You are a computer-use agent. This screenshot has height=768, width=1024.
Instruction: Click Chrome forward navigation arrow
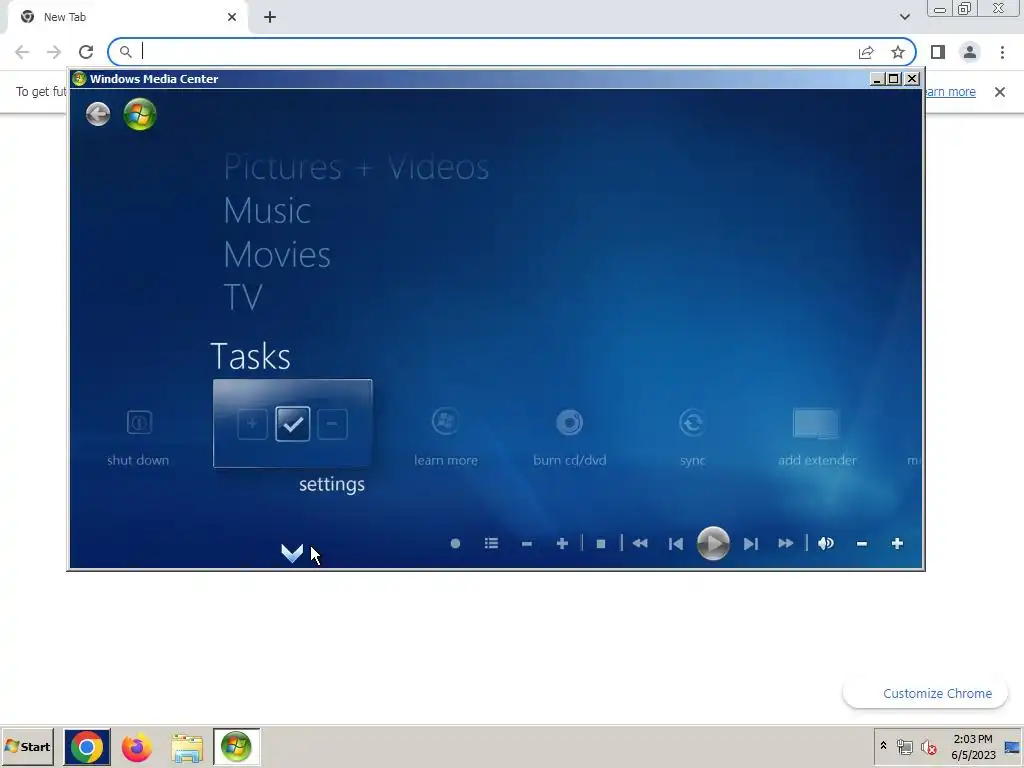coord(54,52)
